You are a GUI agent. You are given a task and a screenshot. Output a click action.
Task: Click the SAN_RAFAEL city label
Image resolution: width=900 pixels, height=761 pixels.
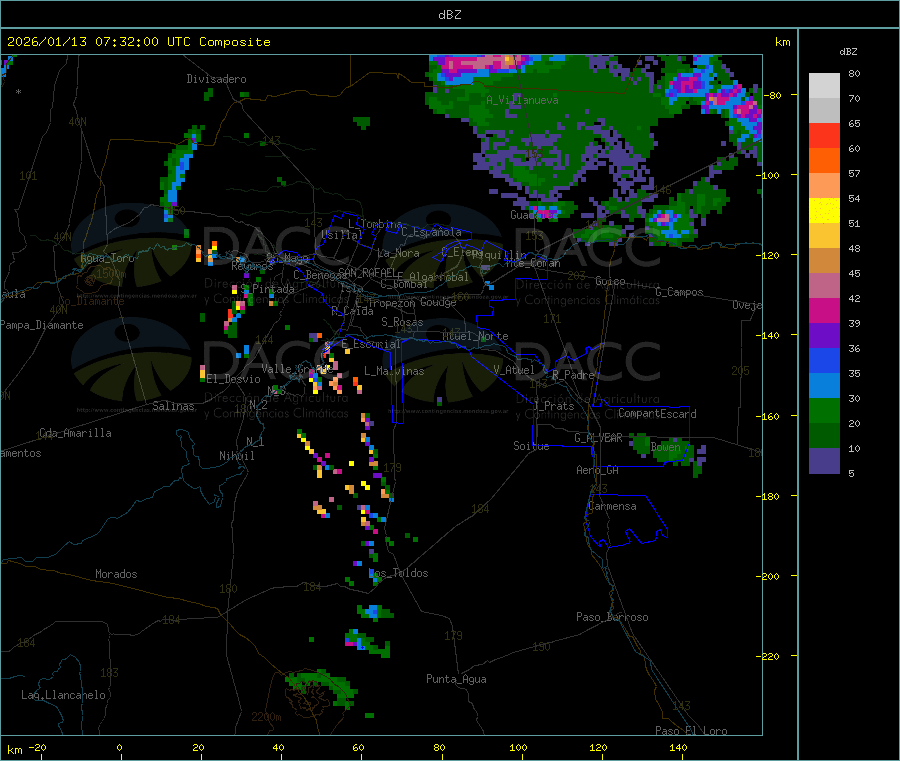pos(367,272)
